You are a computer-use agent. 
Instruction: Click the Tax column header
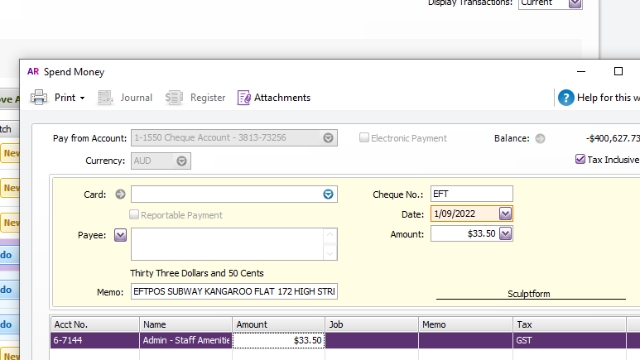pos(569,324)
